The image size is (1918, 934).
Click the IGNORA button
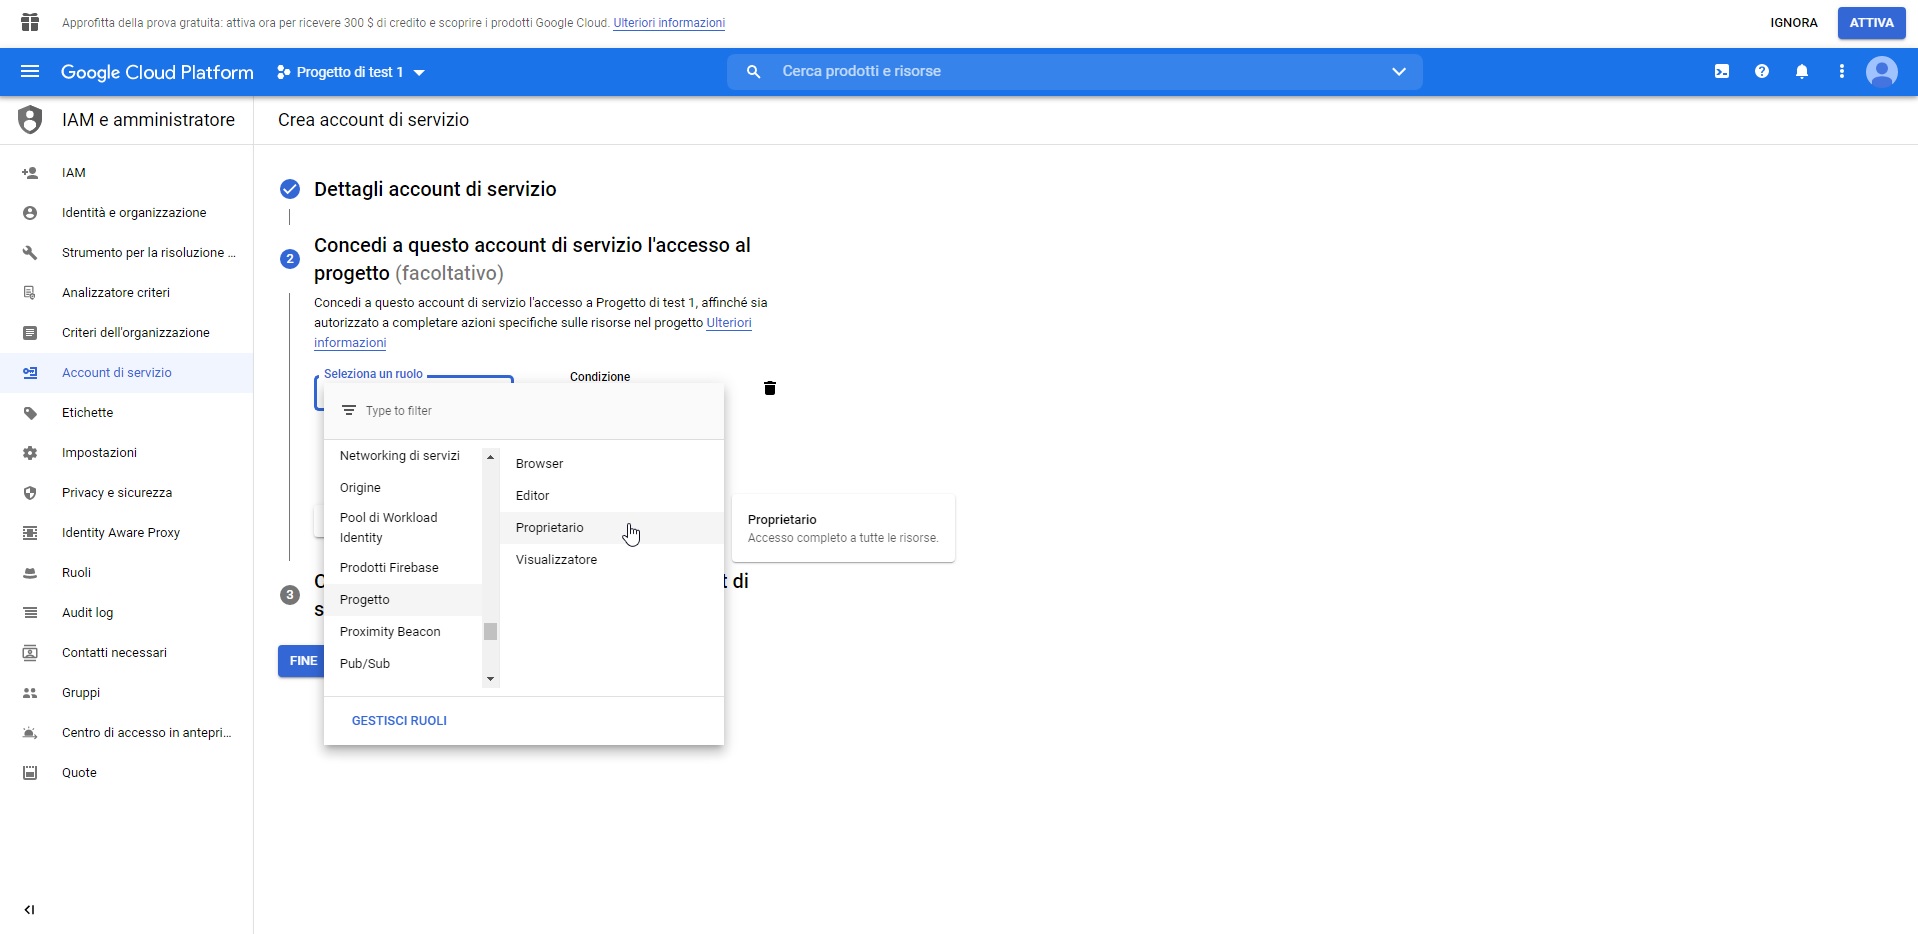point(1794,23)
